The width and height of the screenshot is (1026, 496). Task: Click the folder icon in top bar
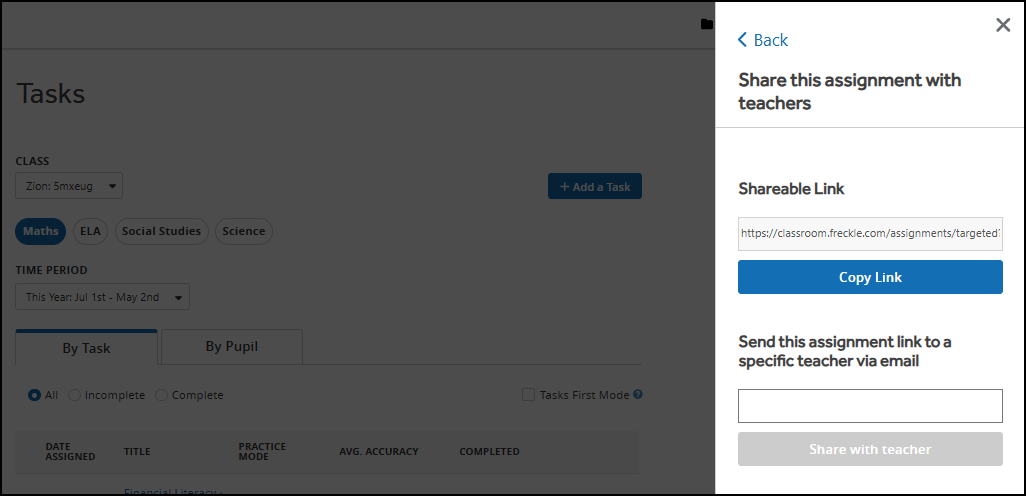707,25
